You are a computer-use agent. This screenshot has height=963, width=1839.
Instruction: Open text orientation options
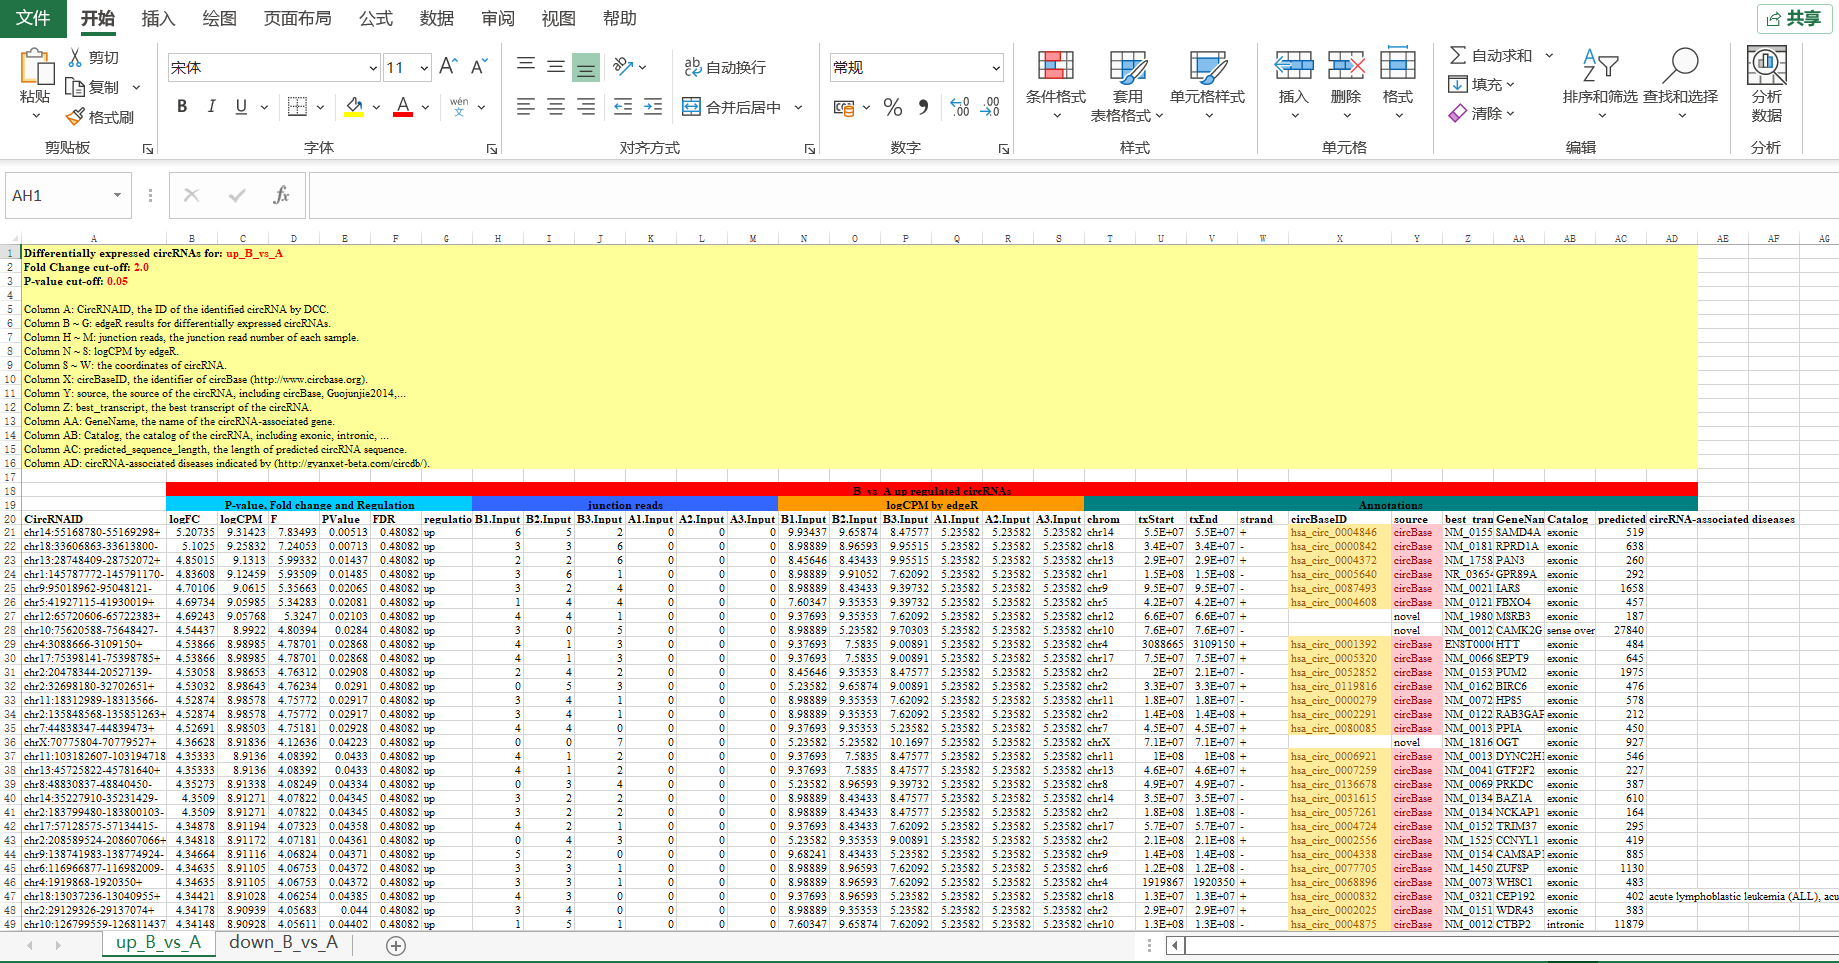[630, 66]
